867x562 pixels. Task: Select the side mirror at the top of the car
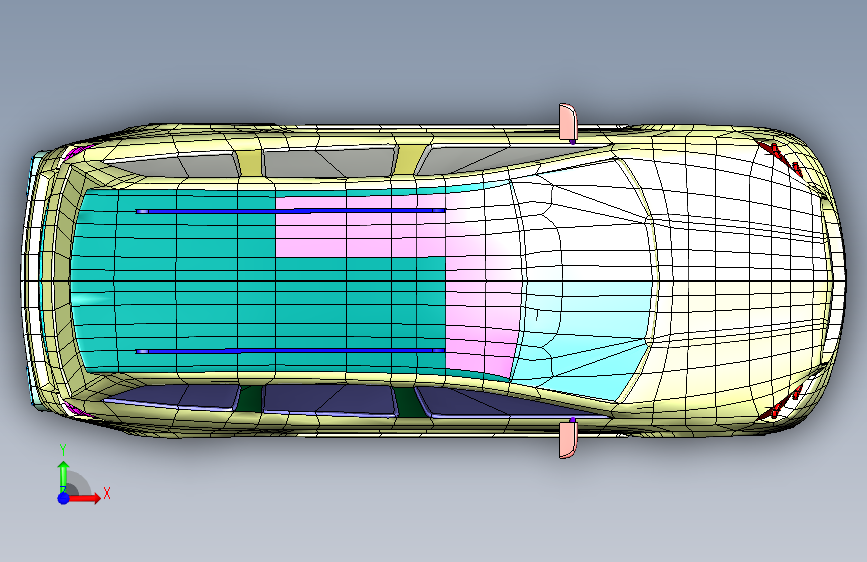click(x=568, y=122)
